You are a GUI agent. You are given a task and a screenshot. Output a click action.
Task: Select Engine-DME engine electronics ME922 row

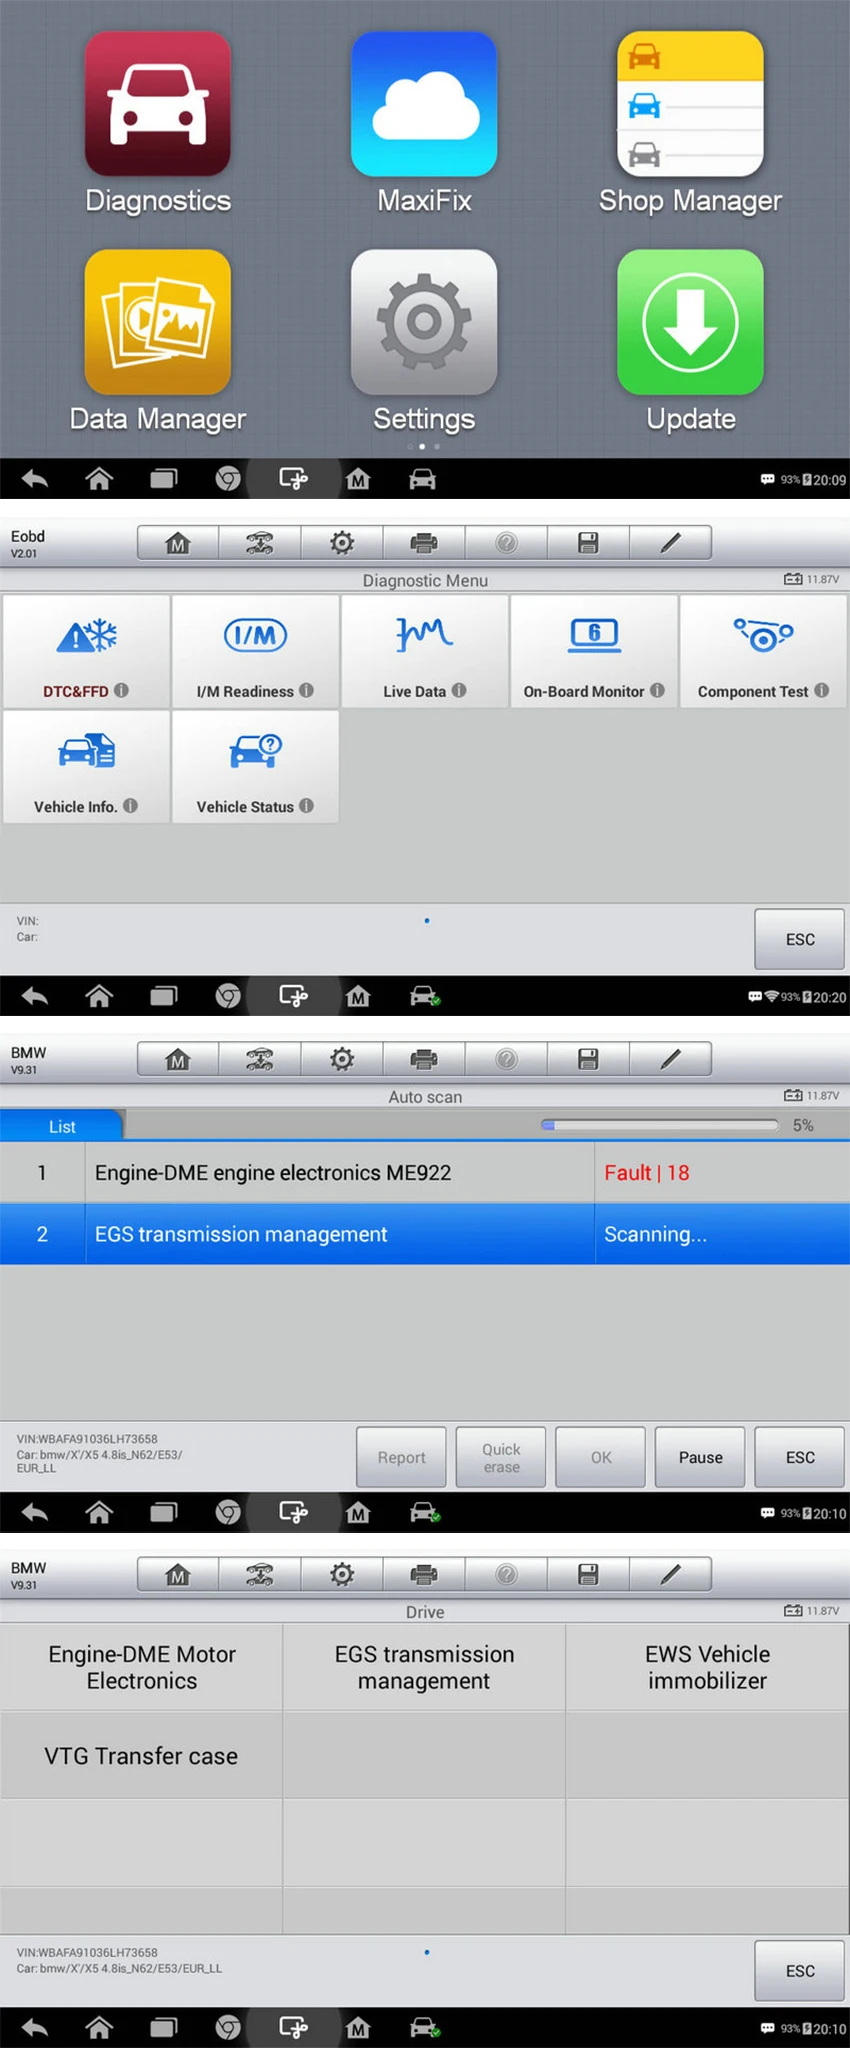[x=425, y=1172]
